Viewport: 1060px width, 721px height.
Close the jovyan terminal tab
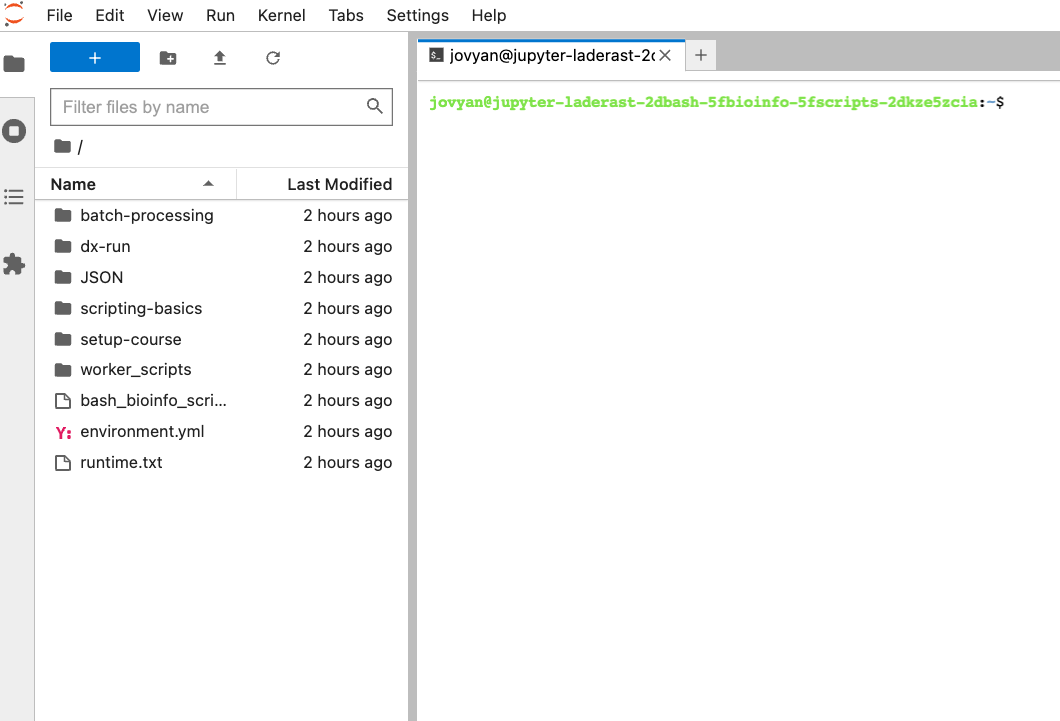(x=665, y=55)
